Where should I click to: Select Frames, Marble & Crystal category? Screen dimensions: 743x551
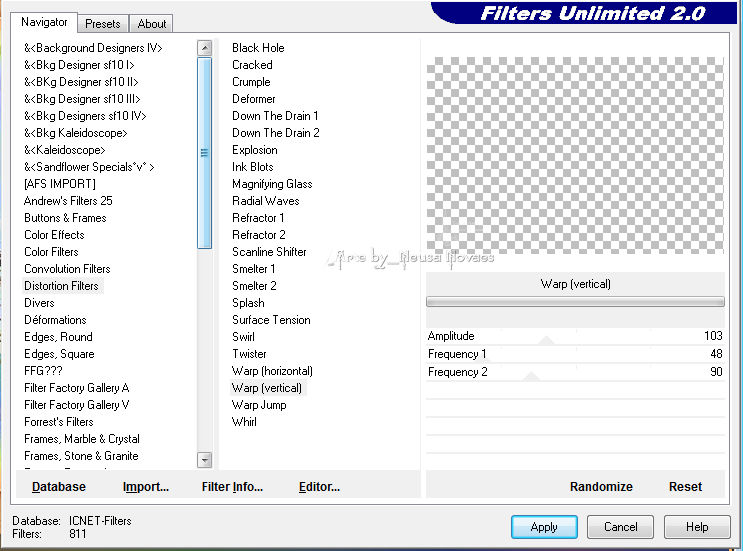(82, 439)
